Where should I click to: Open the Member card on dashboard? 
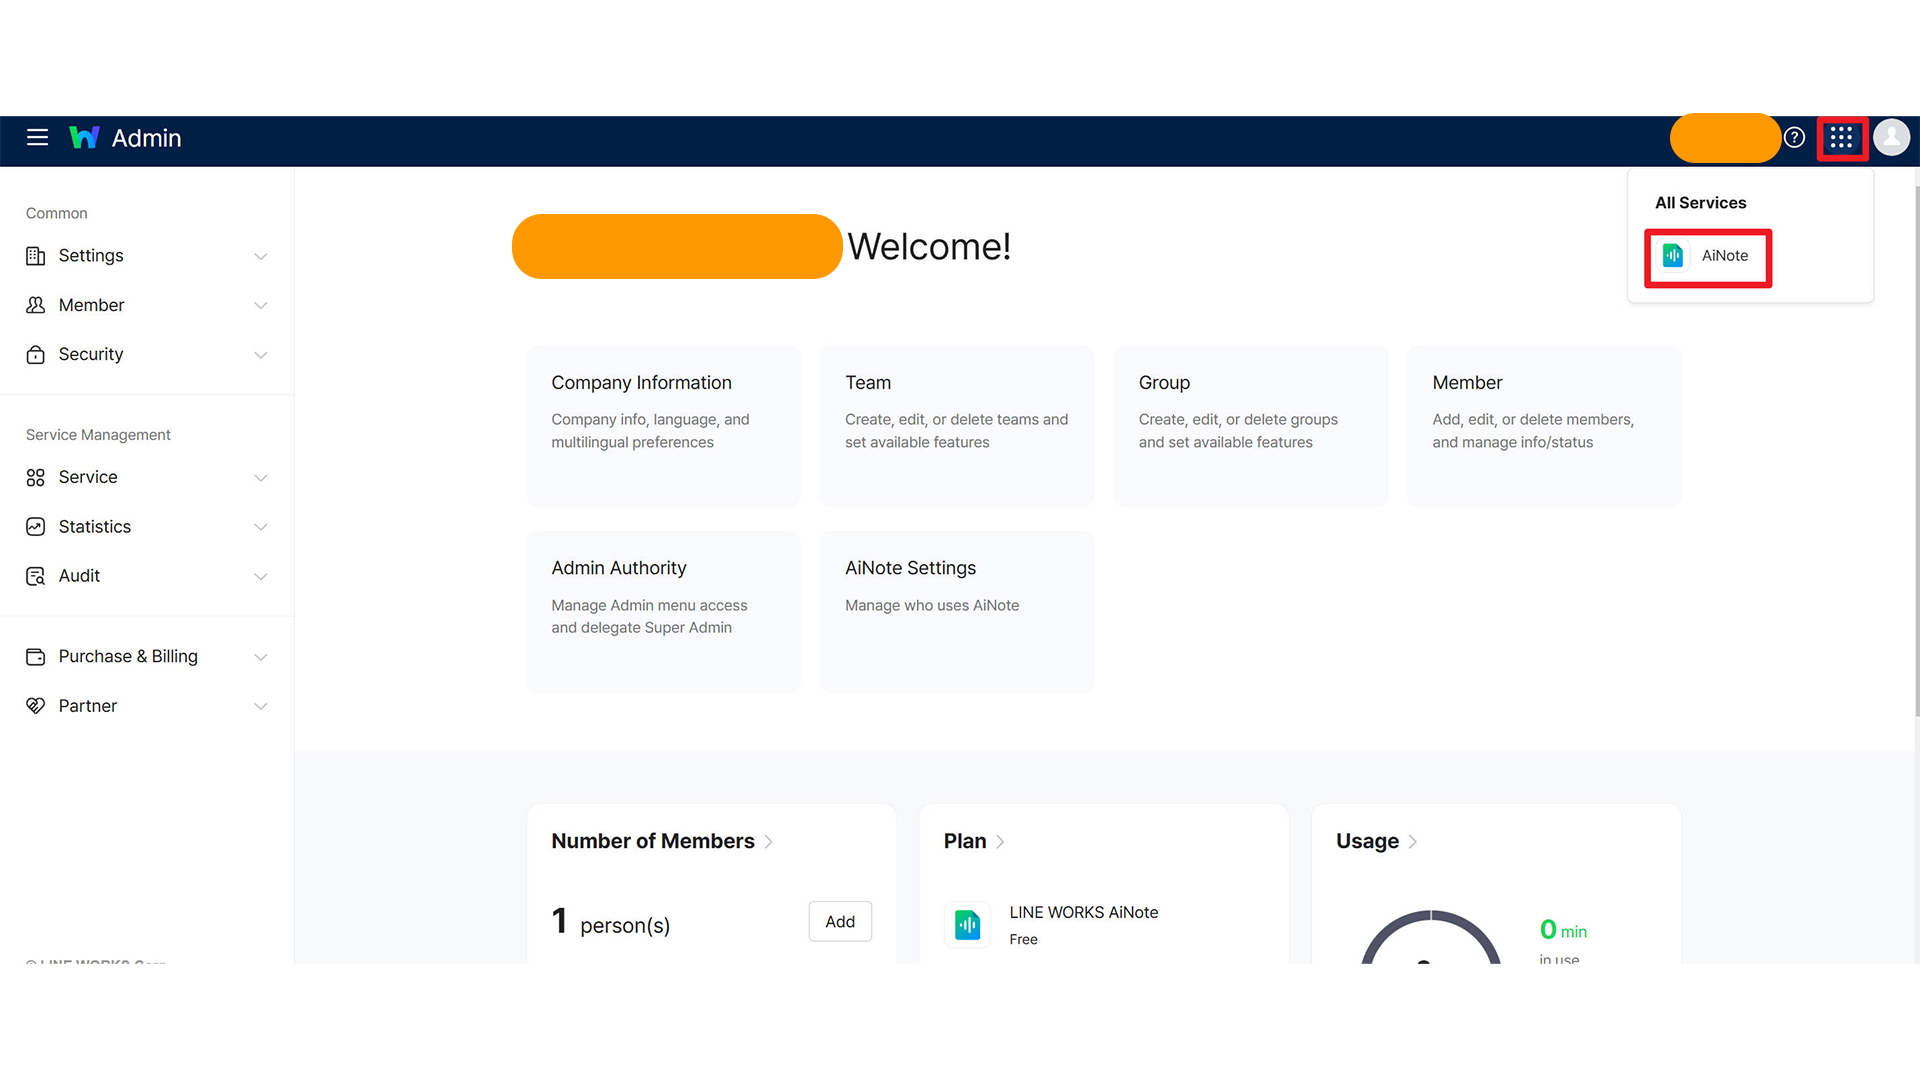pyautogui.click(x=1545, y=427)
